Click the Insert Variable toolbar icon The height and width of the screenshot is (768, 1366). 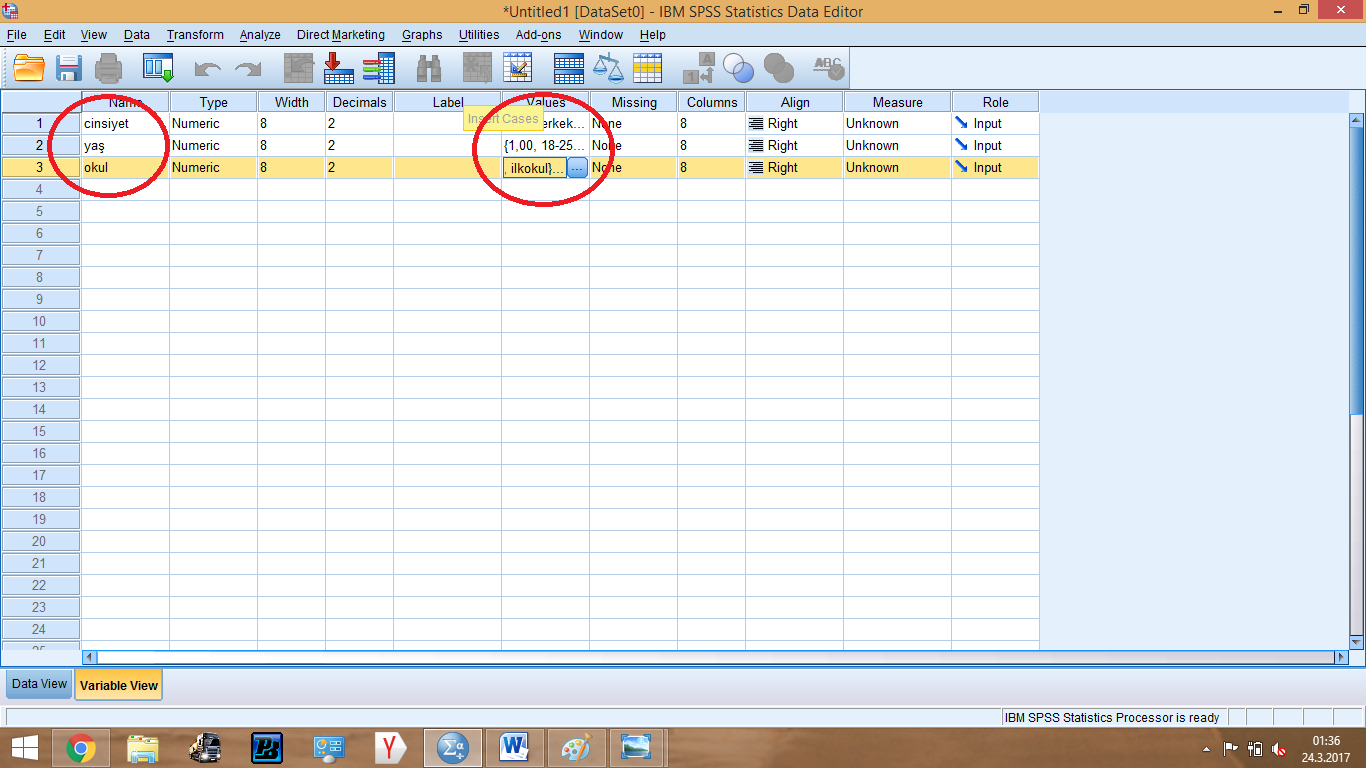[517, 68]
